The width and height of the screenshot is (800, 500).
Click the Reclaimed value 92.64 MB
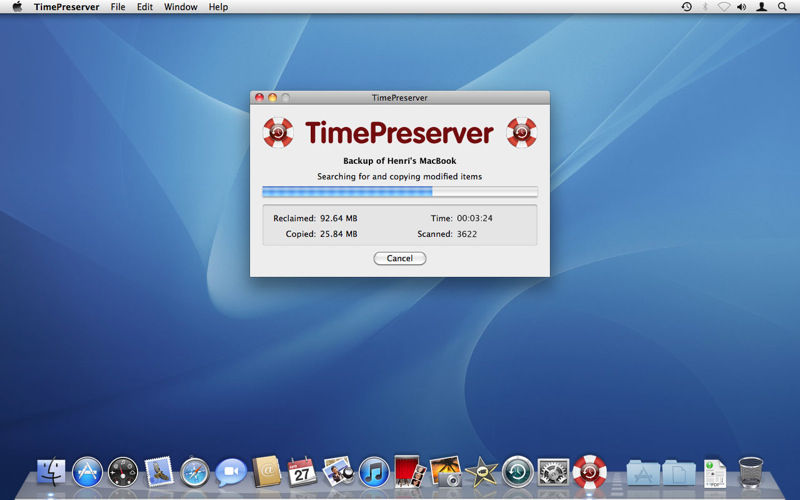click(x=339, y=218)
